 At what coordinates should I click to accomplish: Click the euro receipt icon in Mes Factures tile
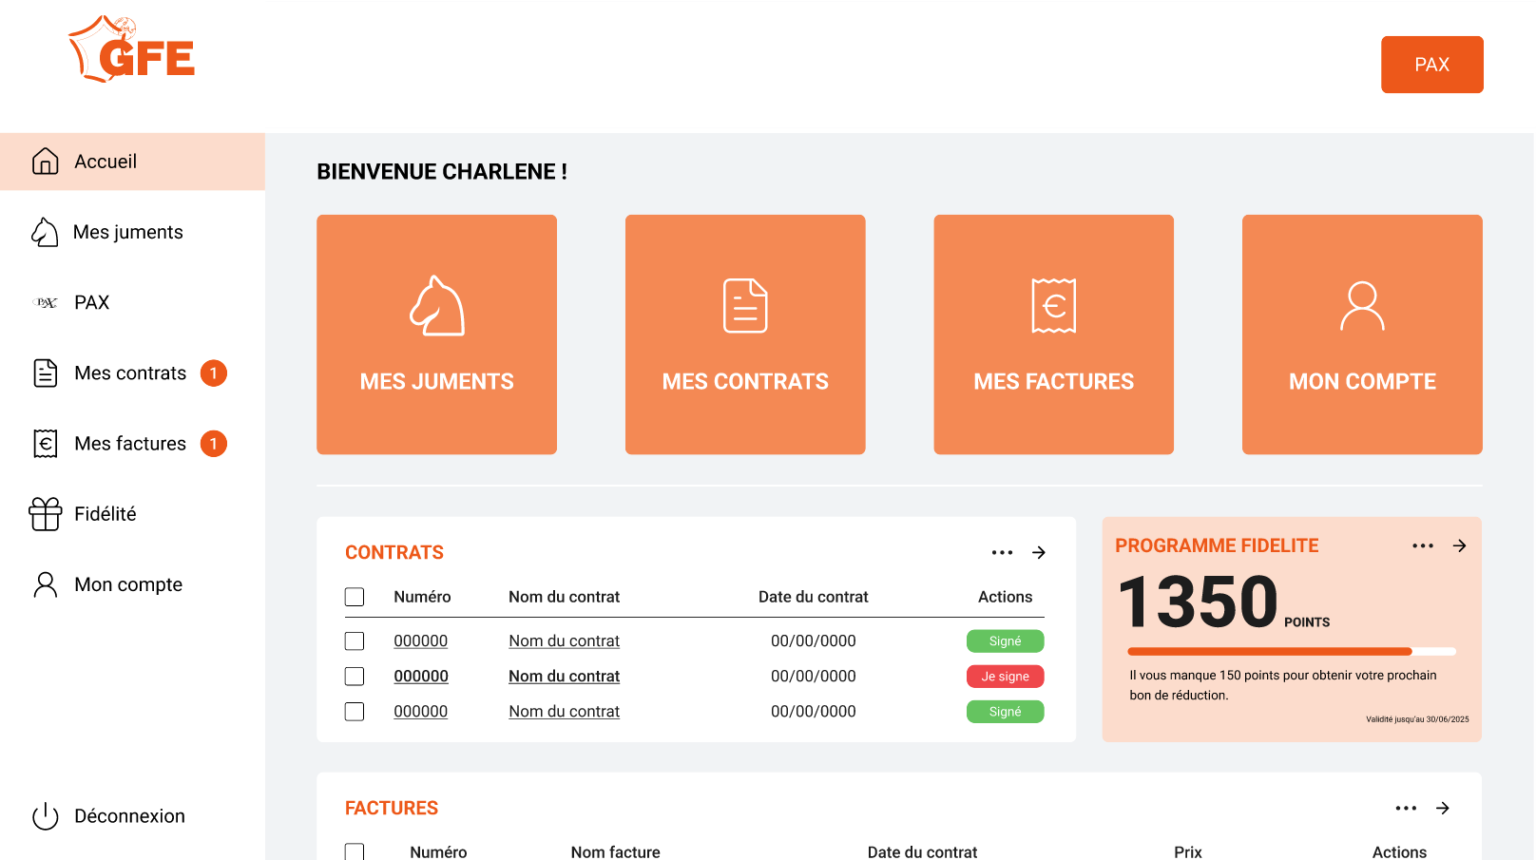[x=1053, y=305]
